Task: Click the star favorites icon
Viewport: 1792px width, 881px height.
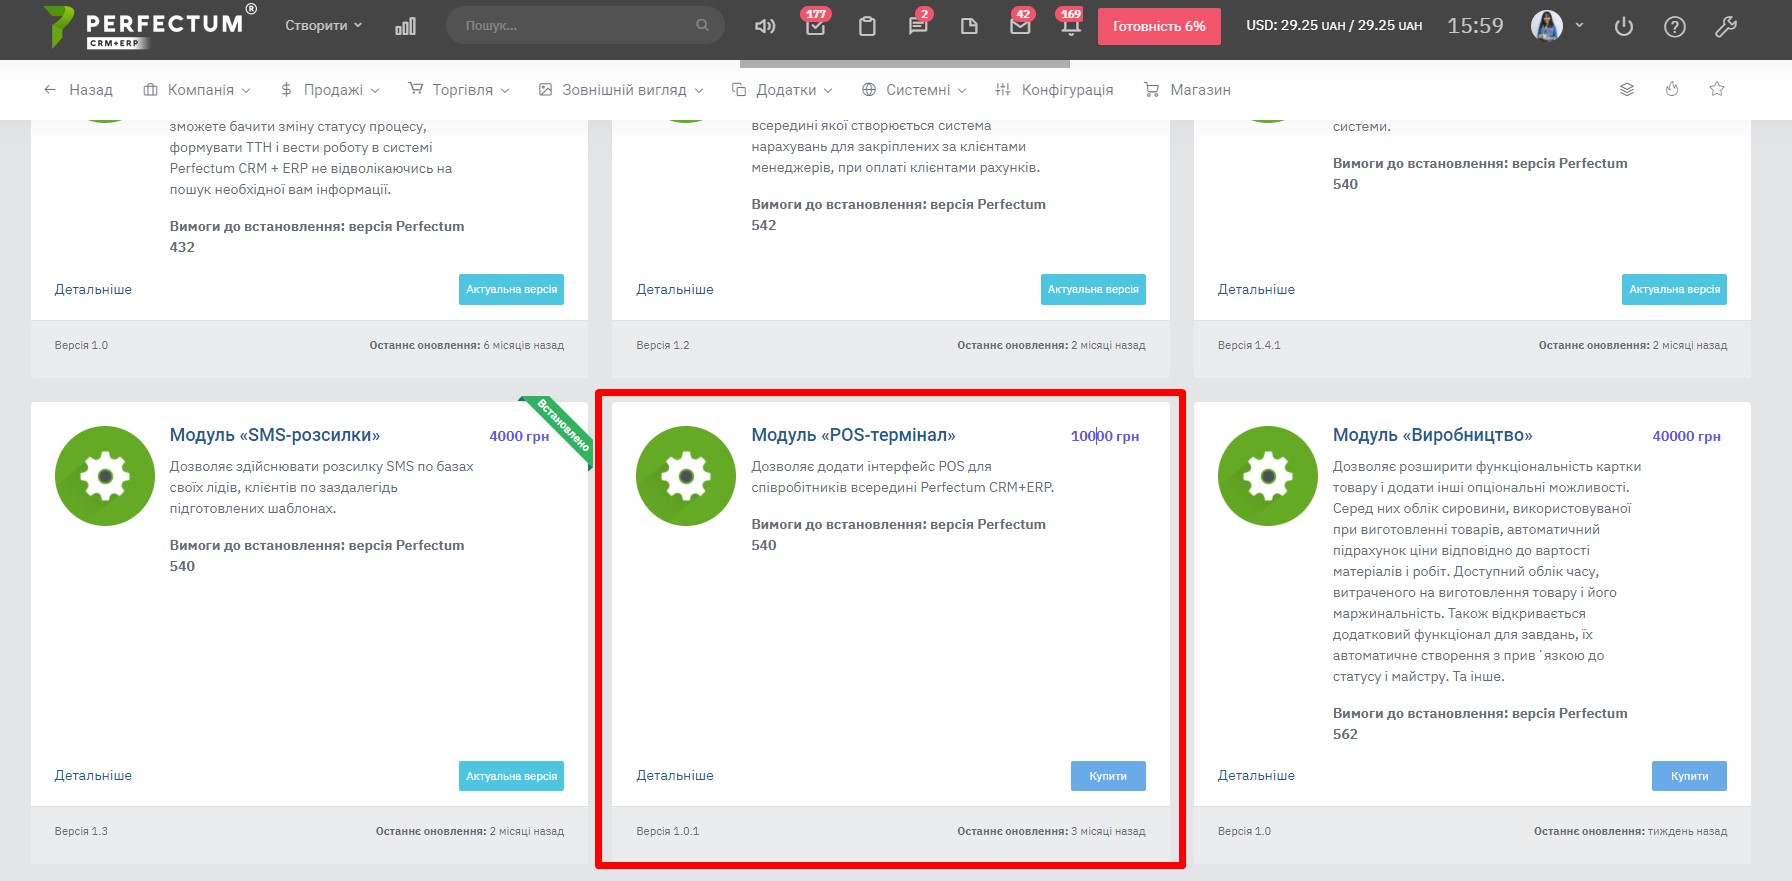Action: tap(1717, 89)
